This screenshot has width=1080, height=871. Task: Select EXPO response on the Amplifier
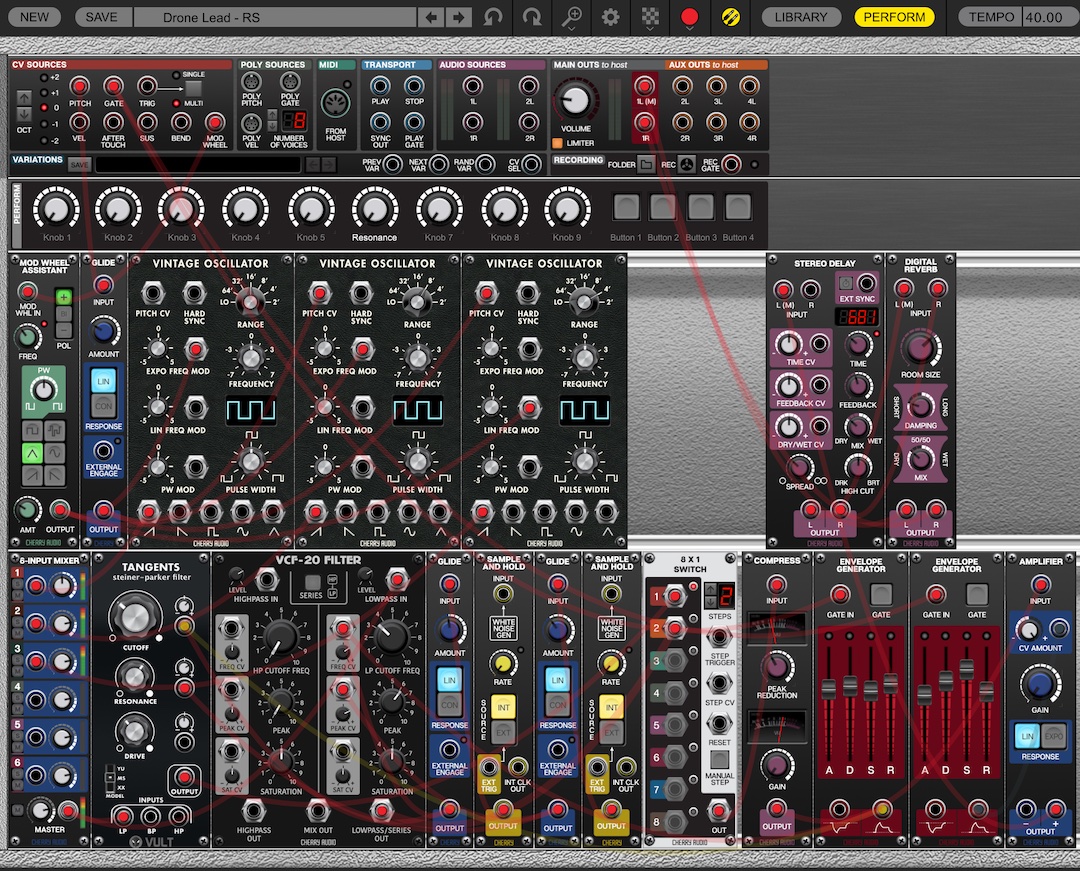[1053, 736]
